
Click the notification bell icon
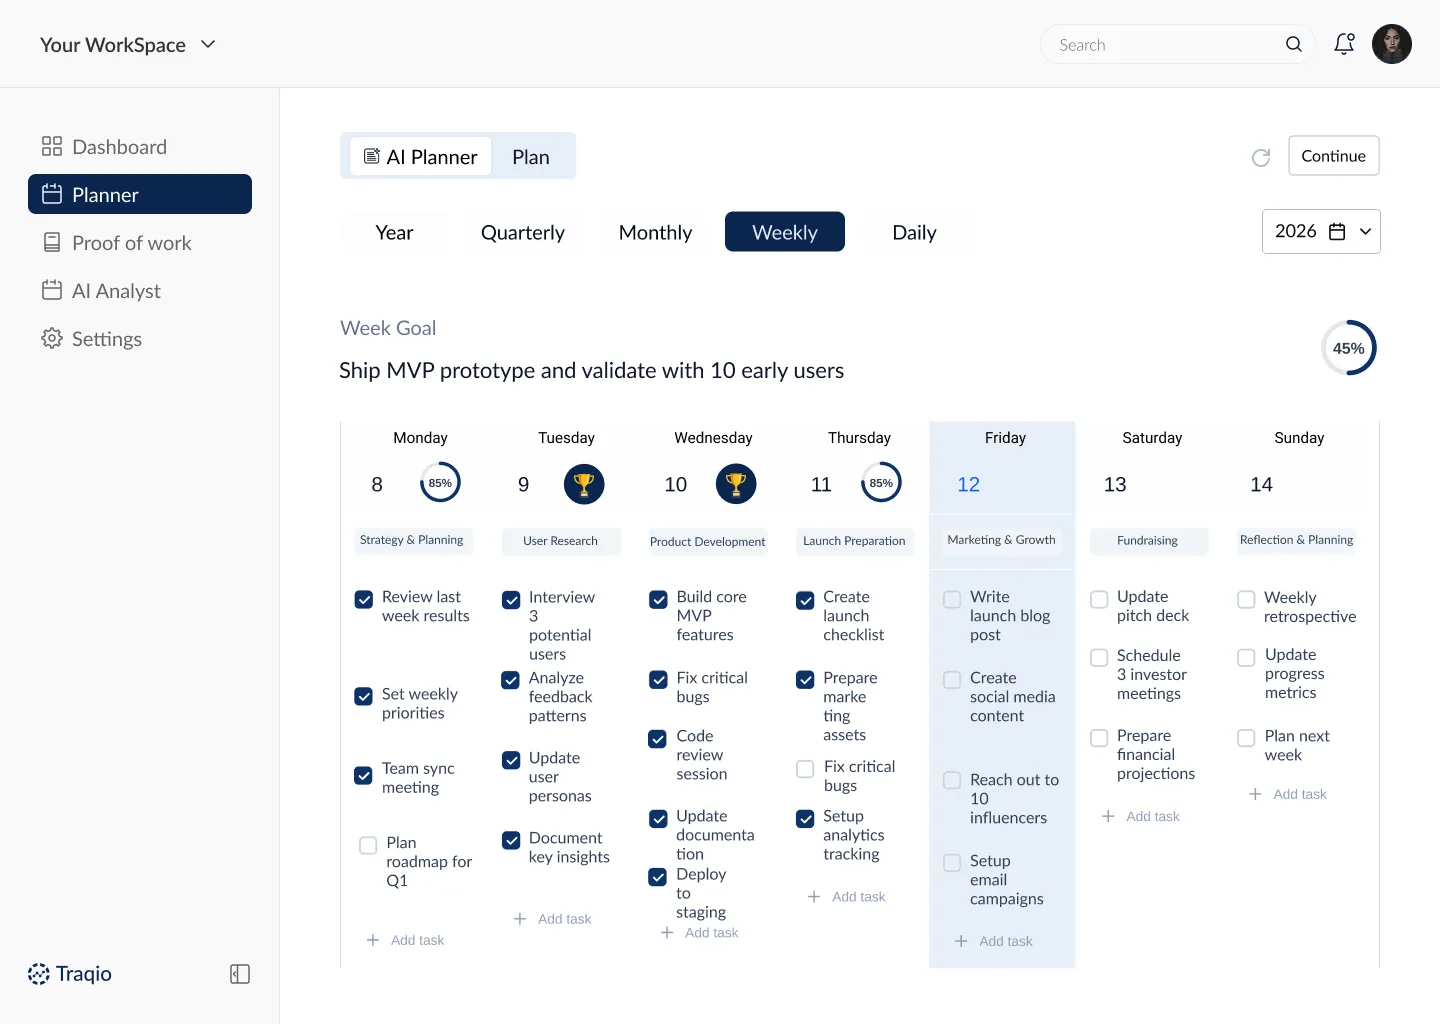1344,44
